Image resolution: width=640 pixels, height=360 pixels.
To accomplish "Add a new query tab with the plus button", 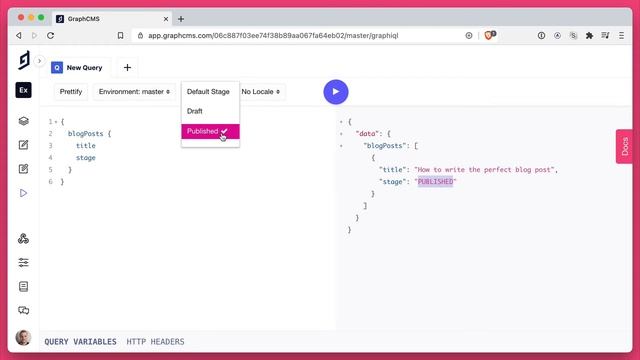I will point(127,68).
